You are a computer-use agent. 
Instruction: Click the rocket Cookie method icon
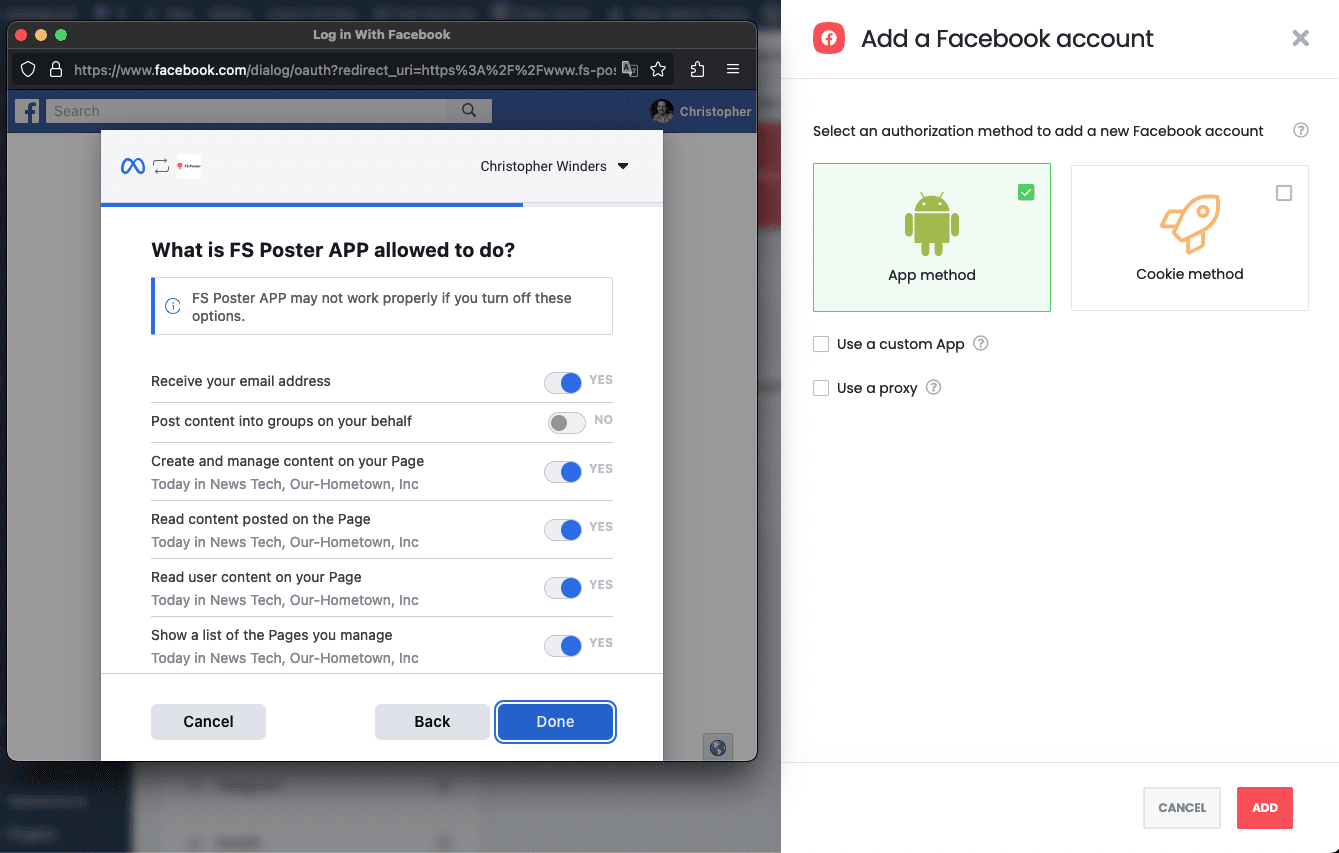click(x=1189, y=224)
